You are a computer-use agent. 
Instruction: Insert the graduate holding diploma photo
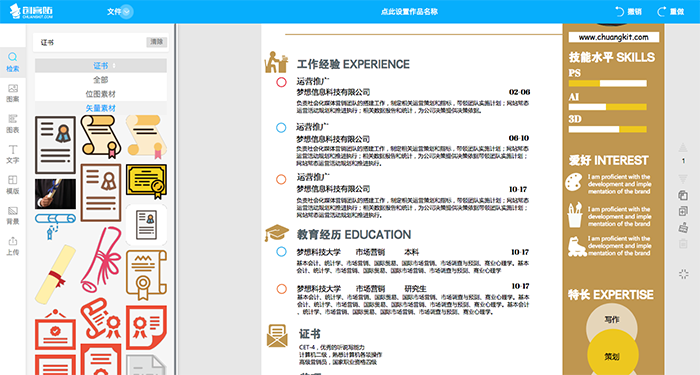[55, 194]
